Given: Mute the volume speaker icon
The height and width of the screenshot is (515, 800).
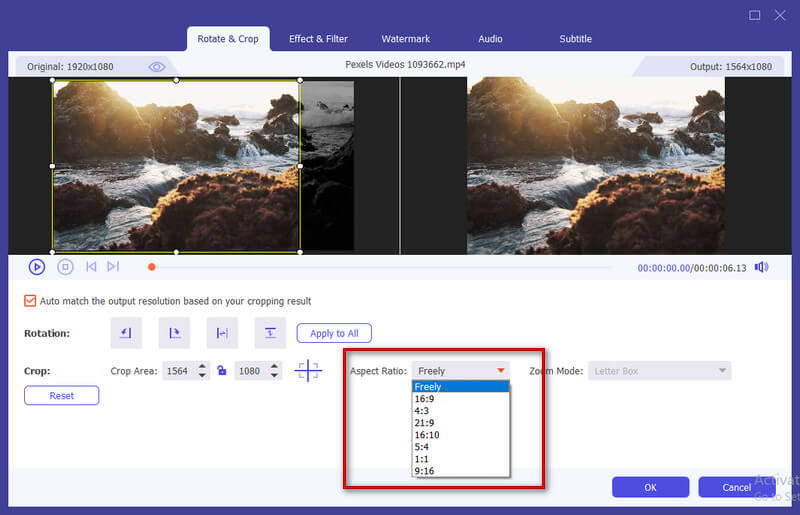Looking at the screenshot, I should 761,267.
